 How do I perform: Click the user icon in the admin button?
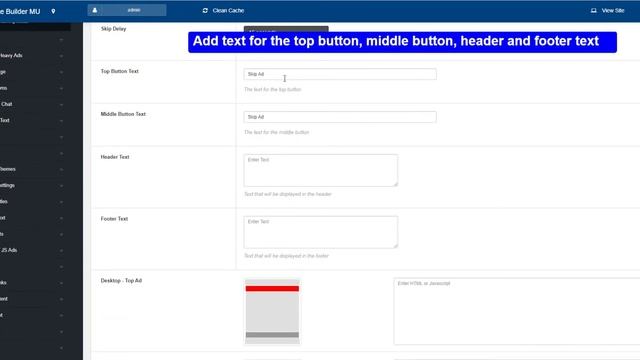point(95,10)
